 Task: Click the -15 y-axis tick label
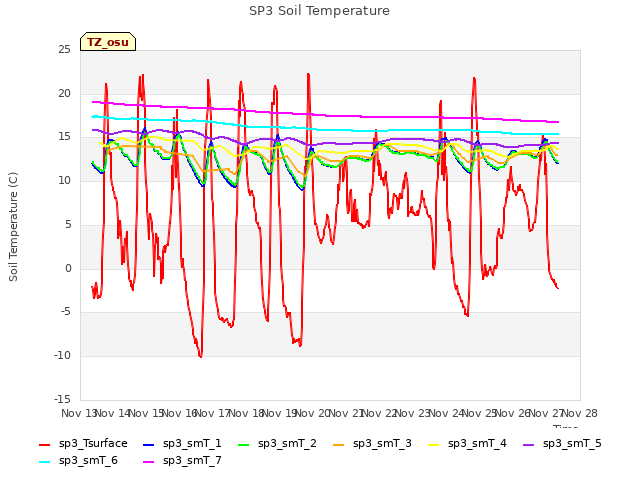pos(62,399)
